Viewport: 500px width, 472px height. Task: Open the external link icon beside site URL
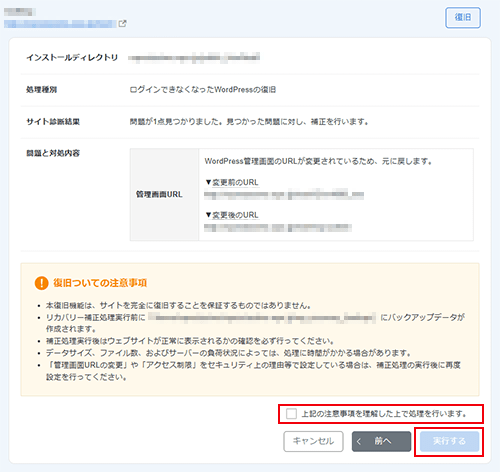(x=123, y=24)
